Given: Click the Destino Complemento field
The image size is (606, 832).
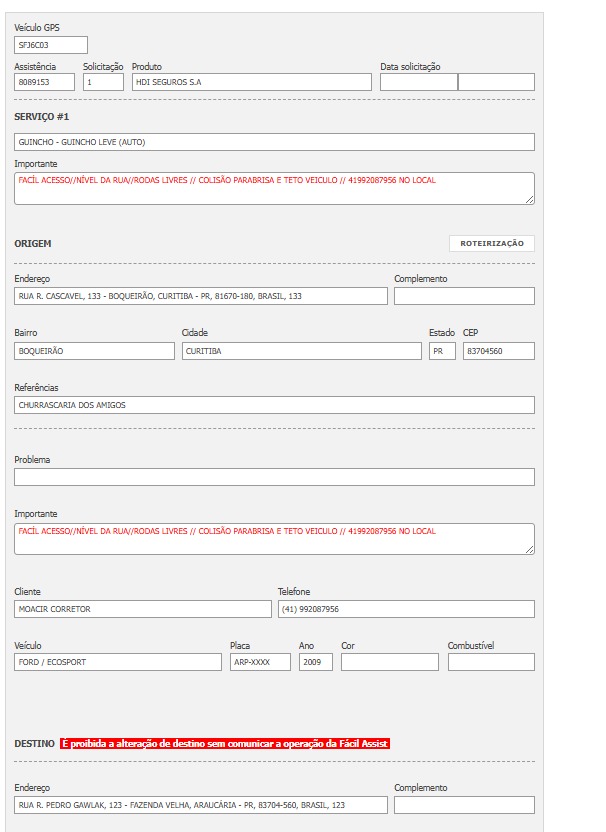Looking at the screenshot, I should click(464, 805).
